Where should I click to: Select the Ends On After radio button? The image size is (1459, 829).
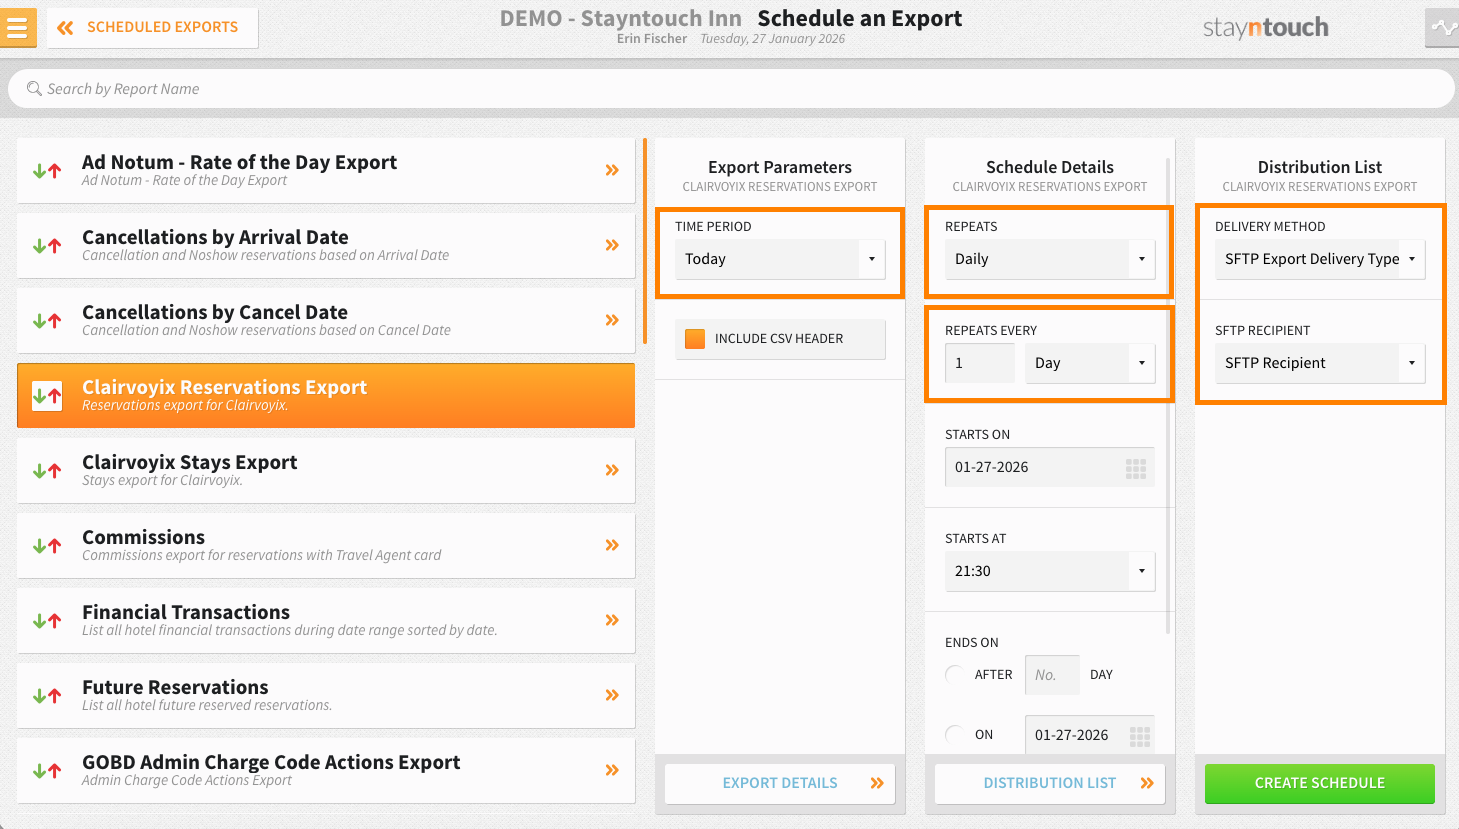pos(955,675)
